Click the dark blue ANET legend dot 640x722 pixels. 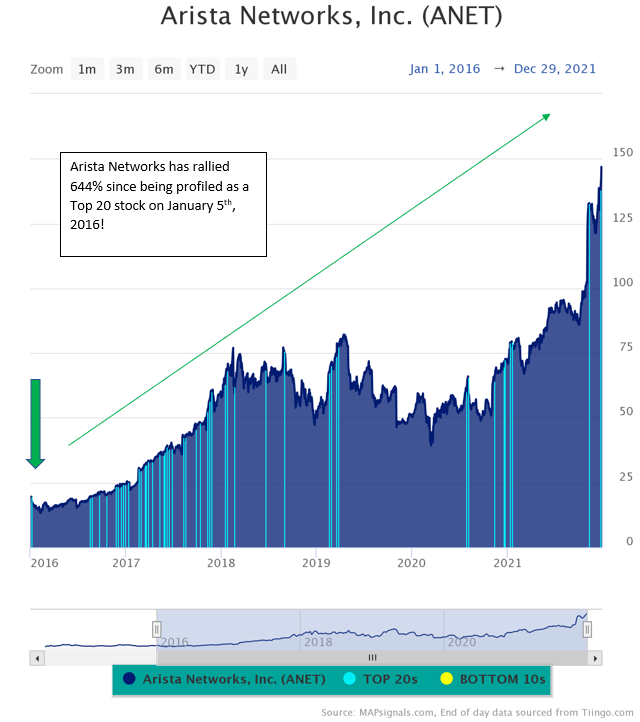click(x=129, y=679)
